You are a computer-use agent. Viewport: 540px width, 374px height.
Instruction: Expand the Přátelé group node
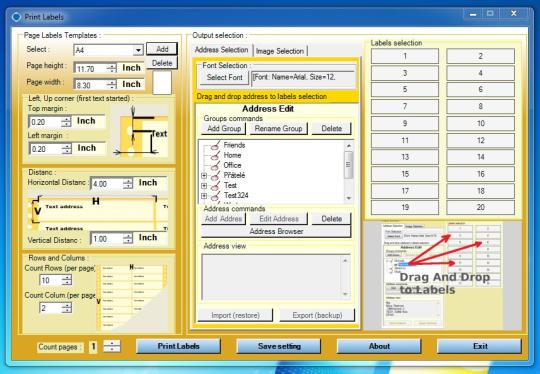pos(204,176)
